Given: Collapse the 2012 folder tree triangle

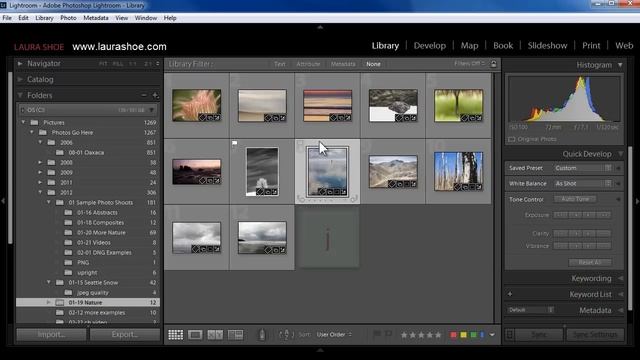Looking at the screenshot, I should (x=40, y=192).
